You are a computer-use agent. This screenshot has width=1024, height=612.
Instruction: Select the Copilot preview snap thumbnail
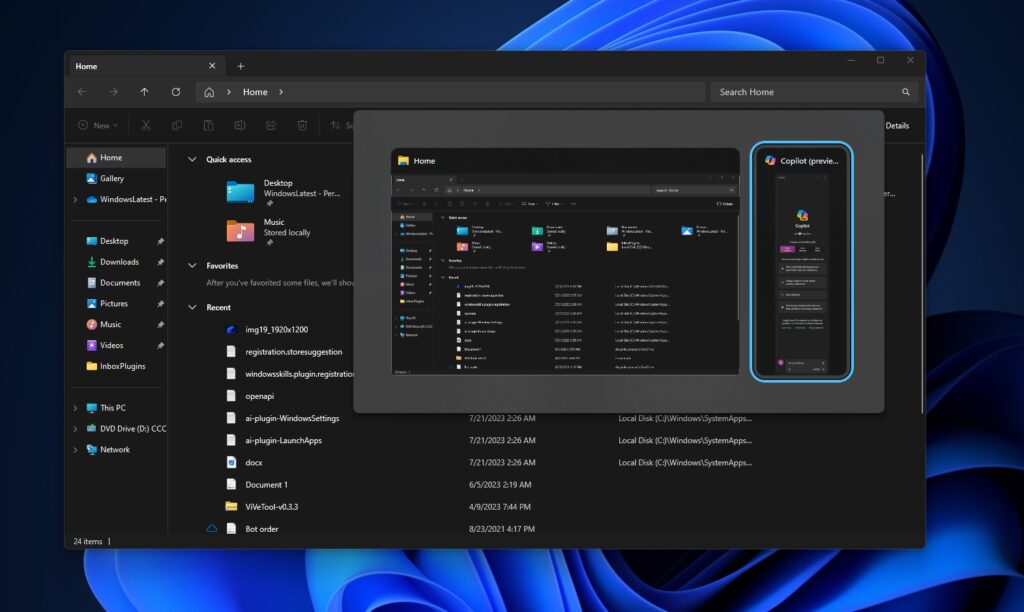tap(805, 263)
